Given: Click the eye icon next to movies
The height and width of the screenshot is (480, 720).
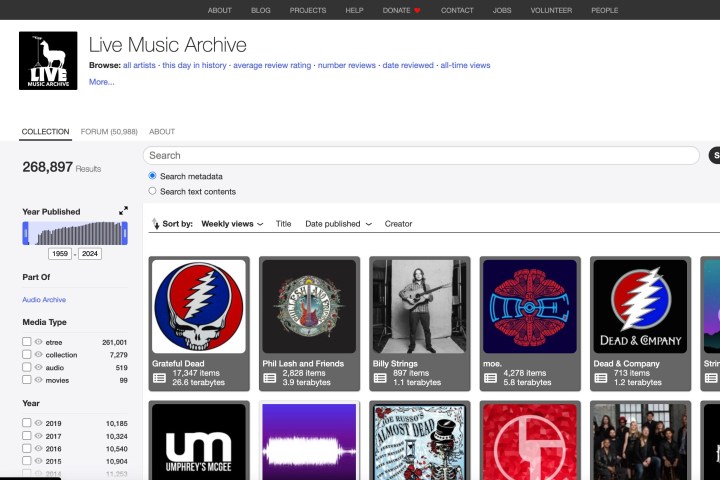Looking at the screenshot, I should 39,381.
